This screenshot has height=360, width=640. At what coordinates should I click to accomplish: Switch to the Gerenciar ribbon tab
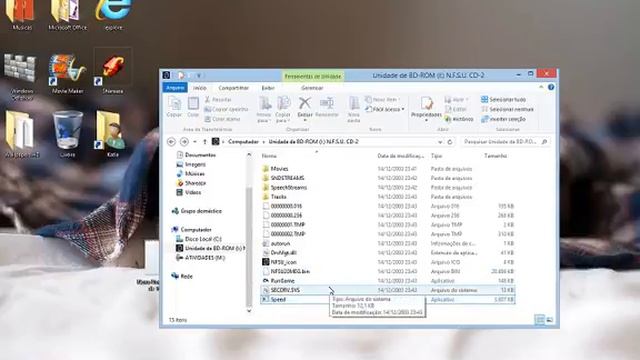pos(312,88)
